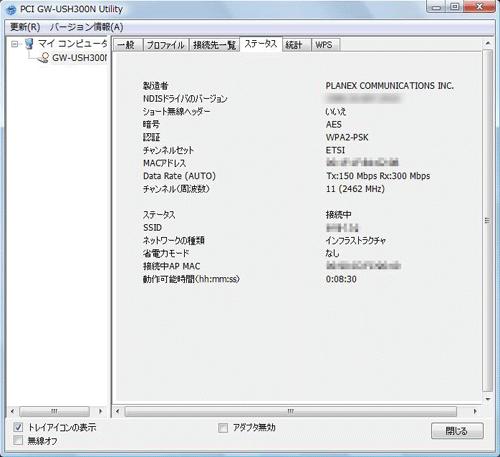Click the PCI utility app icon in title bar
Image resolution: width=500 pixels, height=457 pixels.
(x=11, y=9)
